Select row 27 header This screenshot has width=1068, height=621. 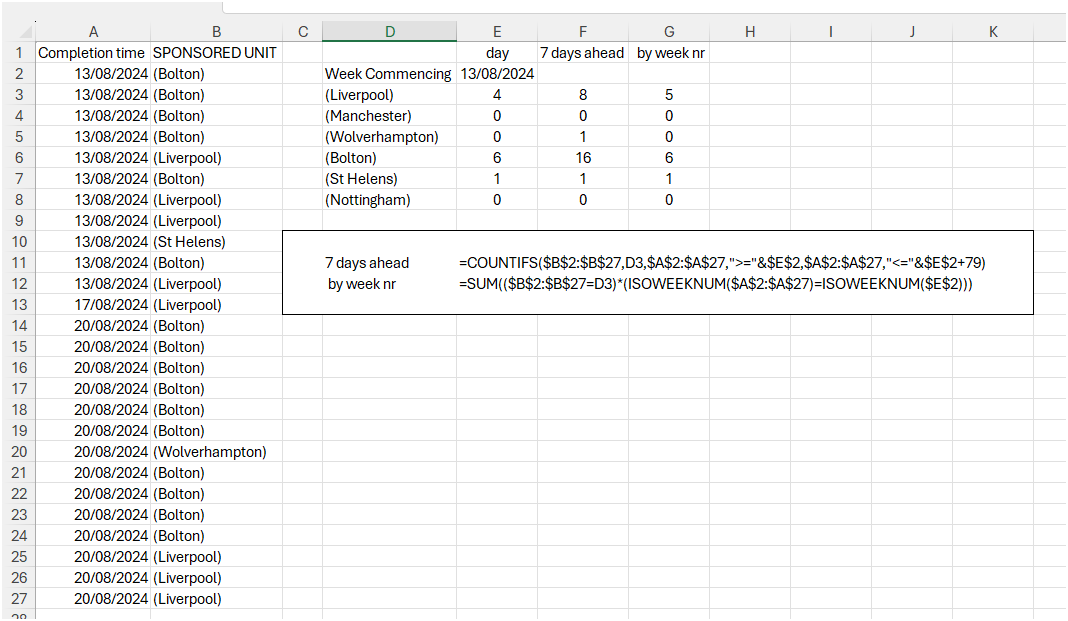click(x=19, y=599)
